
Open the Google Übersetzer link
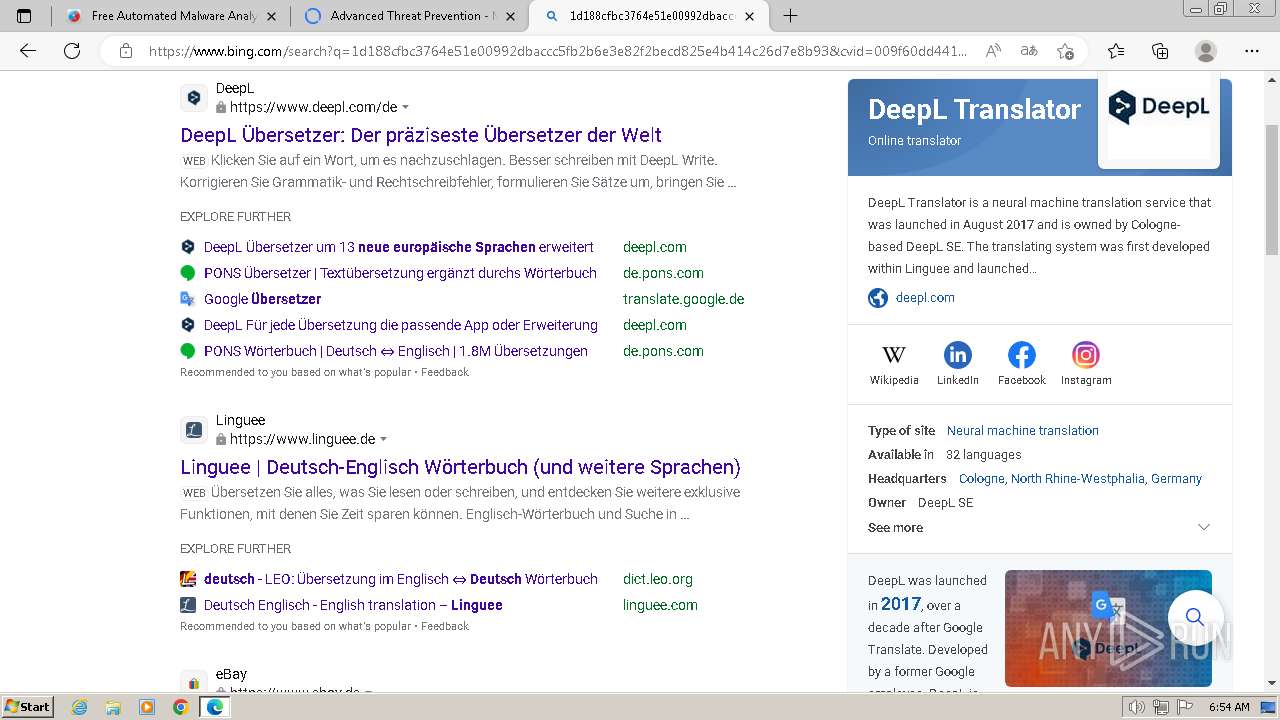pyautogui.click(x=262, y=299)
